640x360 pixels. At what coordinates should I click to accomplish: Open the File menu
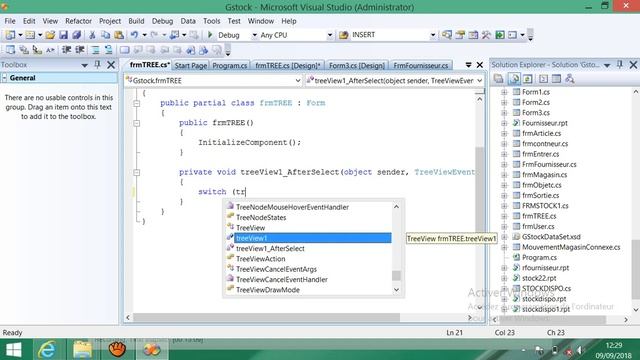pyautogui.click(x=10, y=21)
